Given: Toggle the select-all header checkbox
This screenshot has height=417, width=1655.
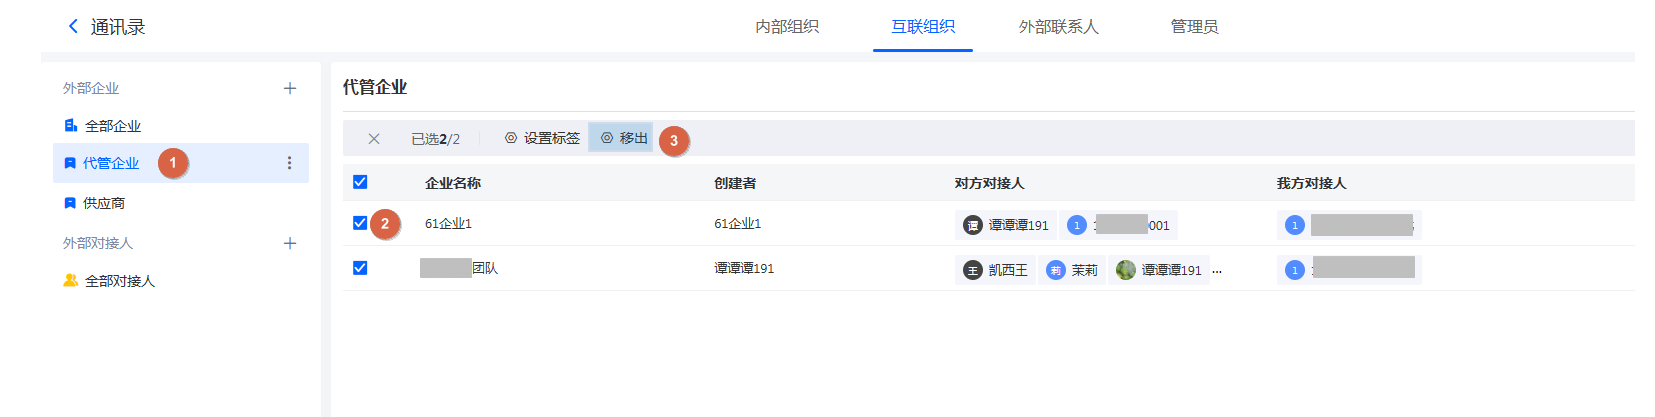Looking at the screenshot, I should (x=360, y=182).
